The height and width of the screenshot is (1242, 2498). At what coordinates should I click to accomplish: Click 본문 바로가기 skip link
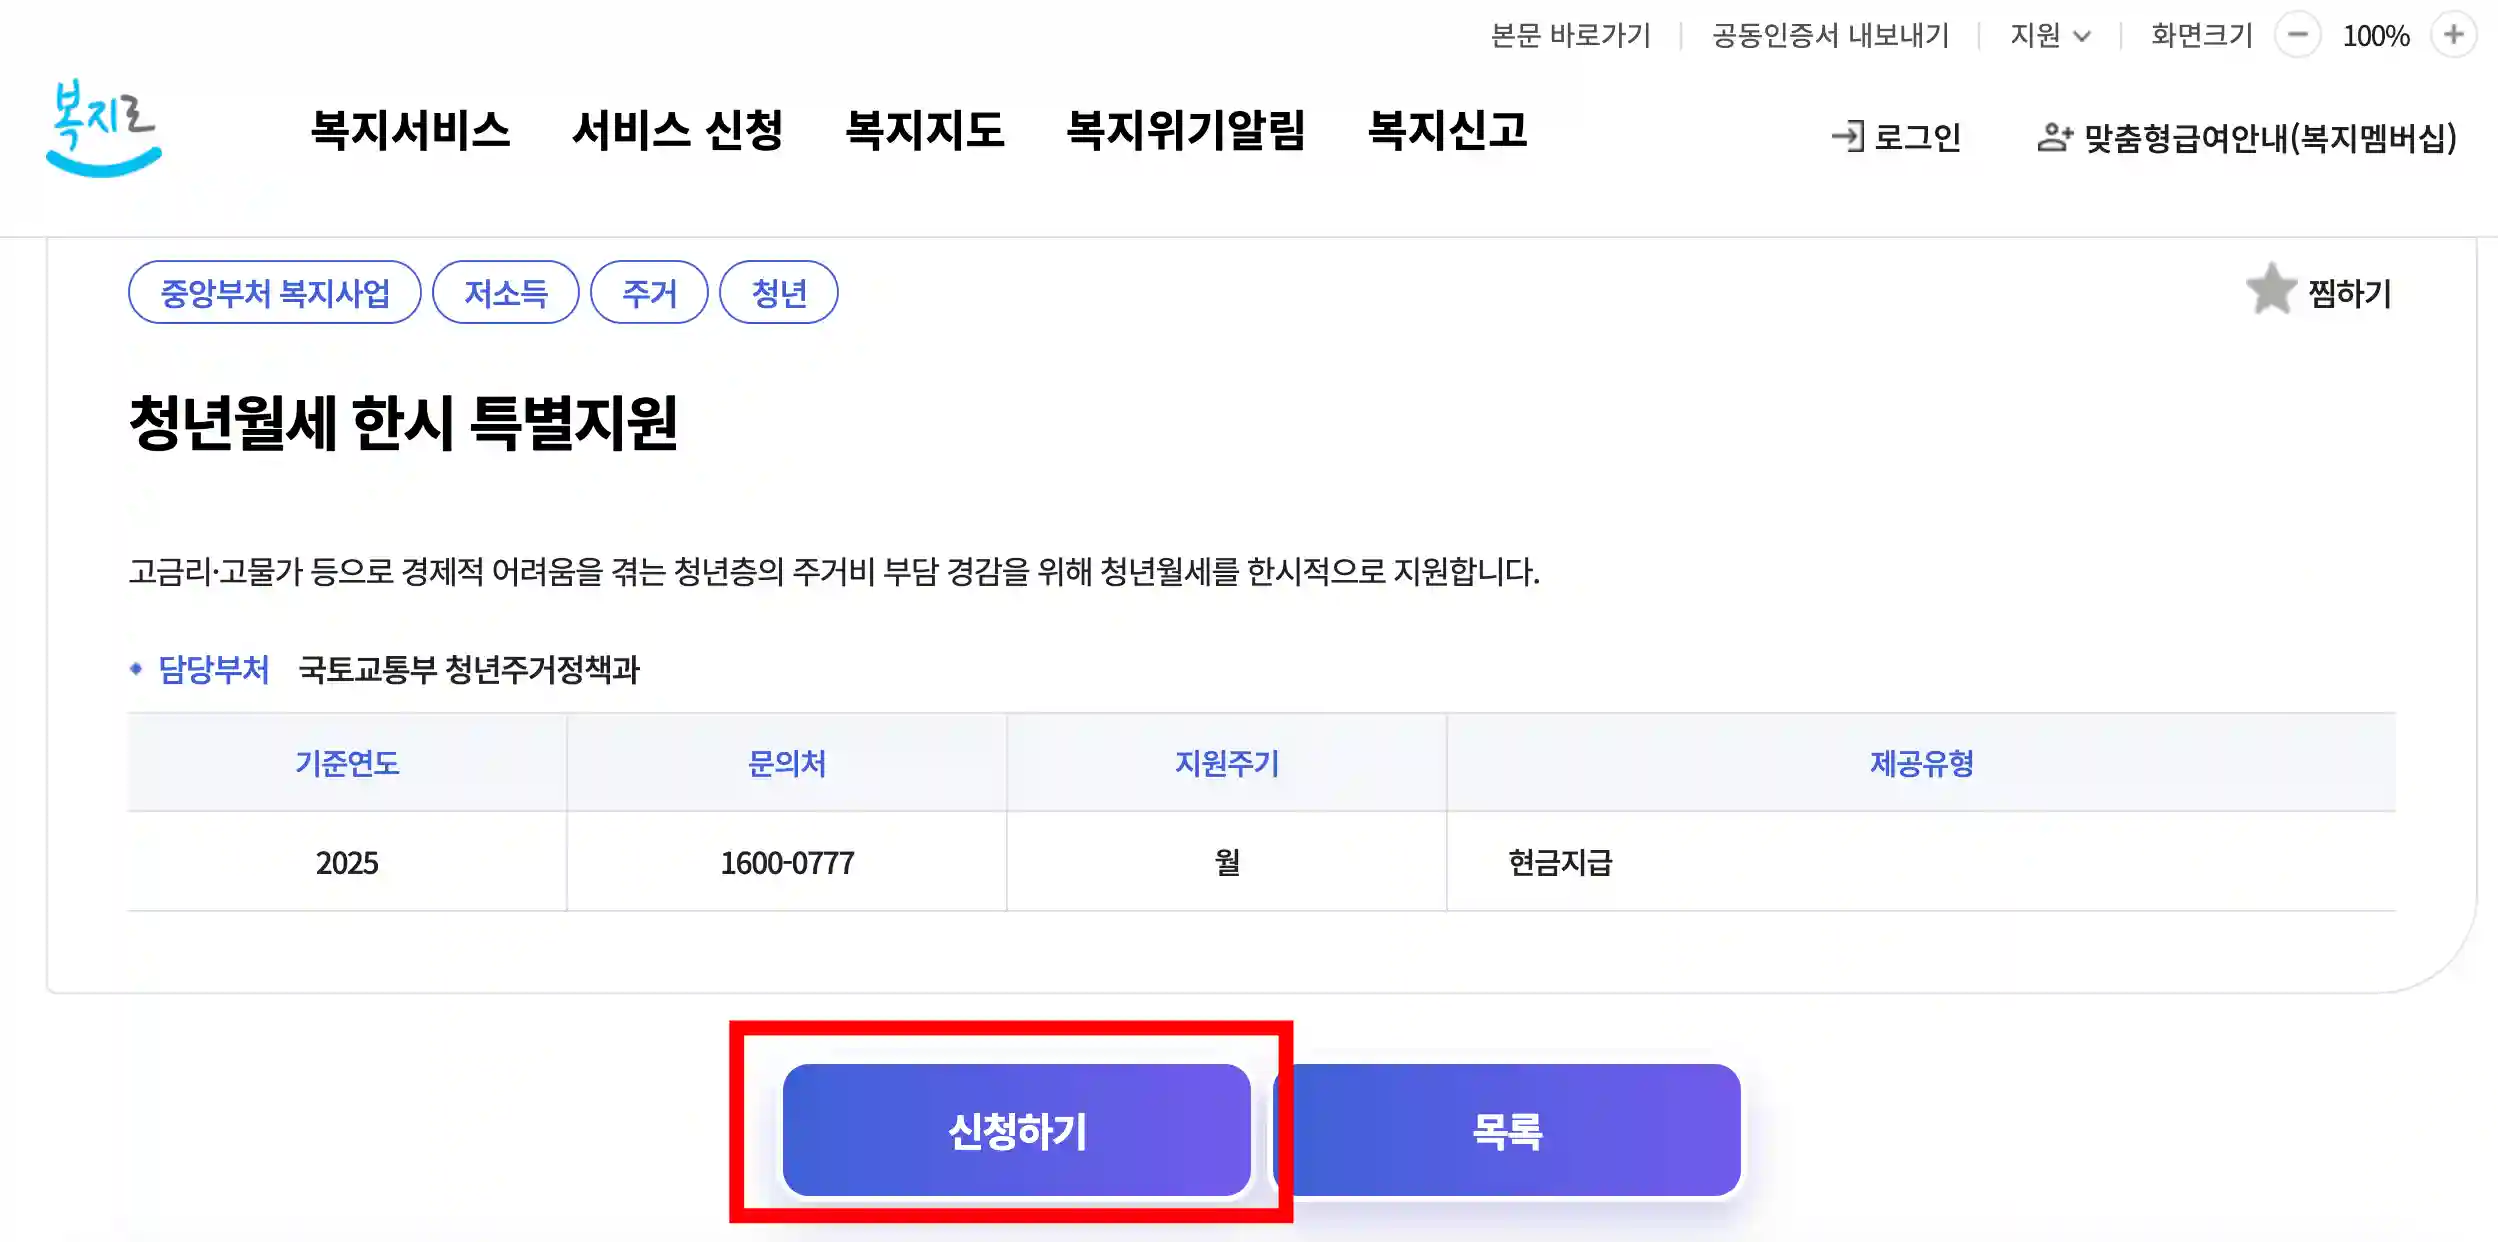(x=1571, y=35)
